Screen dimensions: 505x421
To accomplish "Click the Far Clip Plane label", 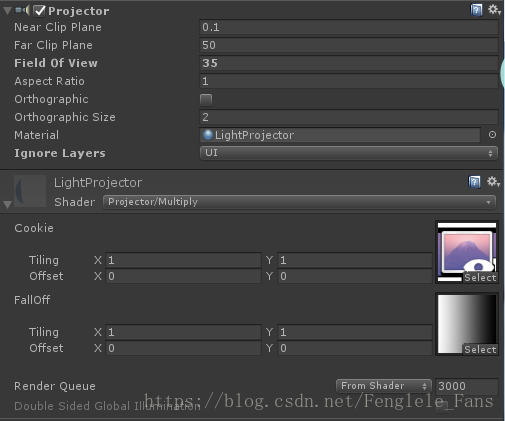I will click(x=53, y=45).
